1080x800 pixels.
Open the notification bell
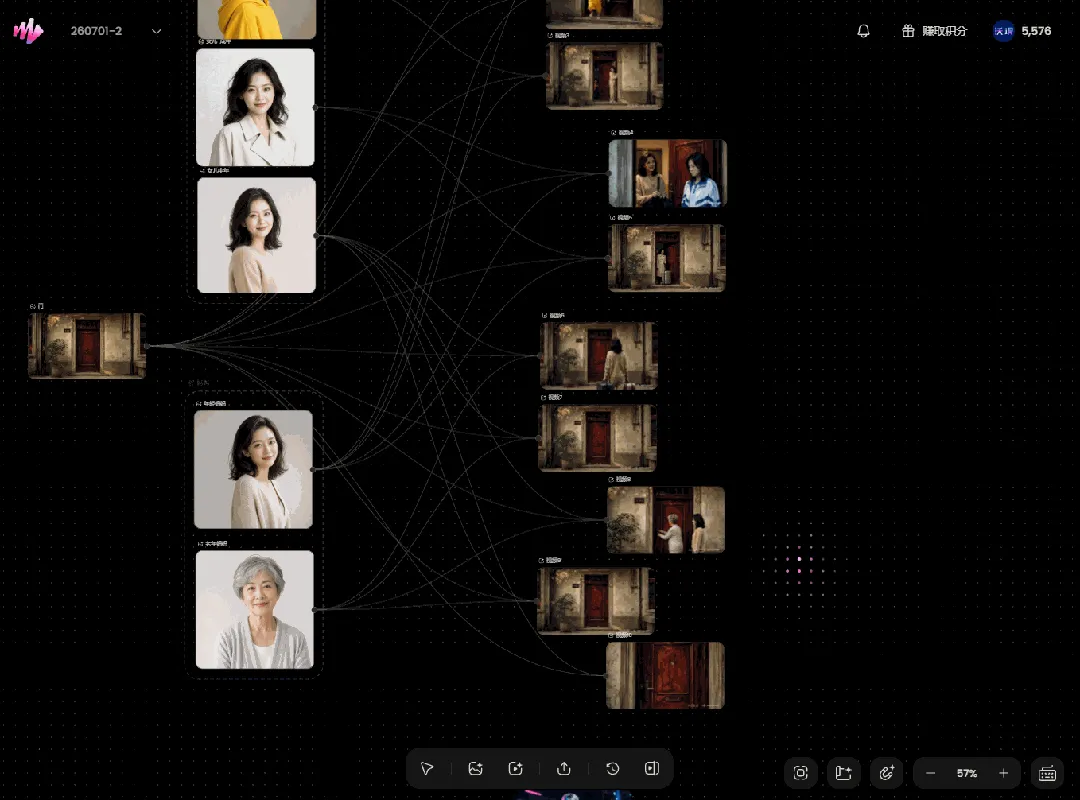[863, 31]
